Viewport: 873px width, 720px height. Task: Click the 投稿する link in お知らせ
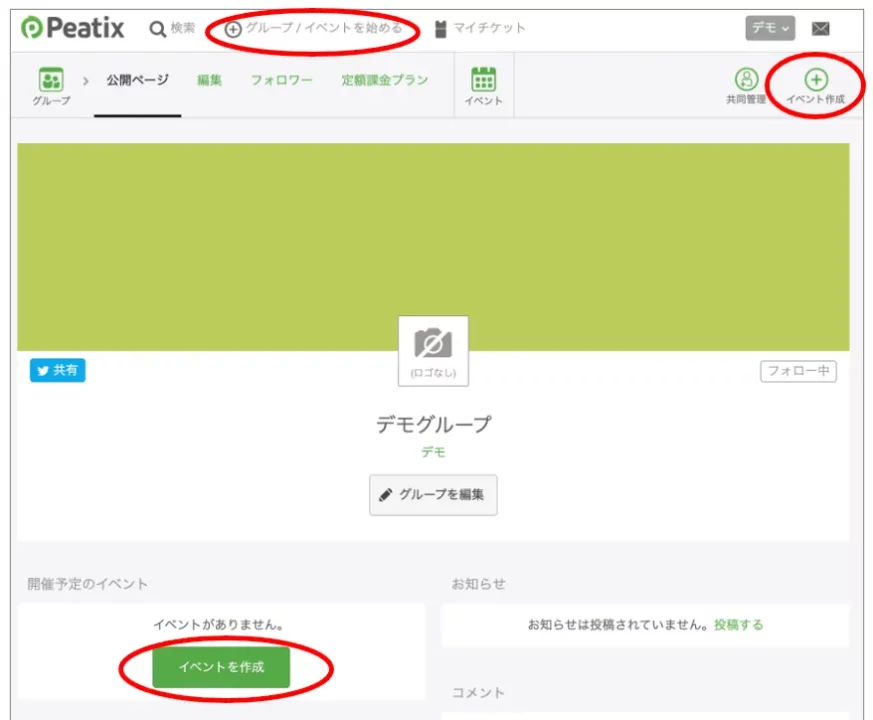(x=738, y=625)
